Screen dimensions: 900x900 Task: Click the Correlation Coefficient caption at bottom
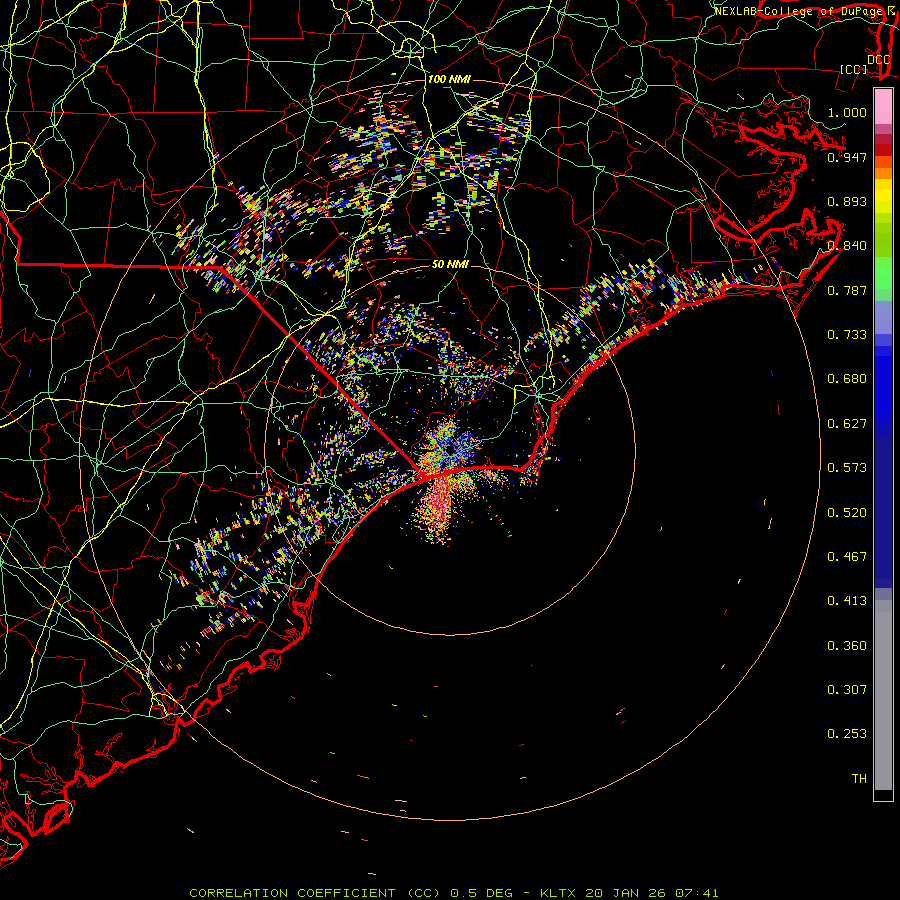(453, 893)
